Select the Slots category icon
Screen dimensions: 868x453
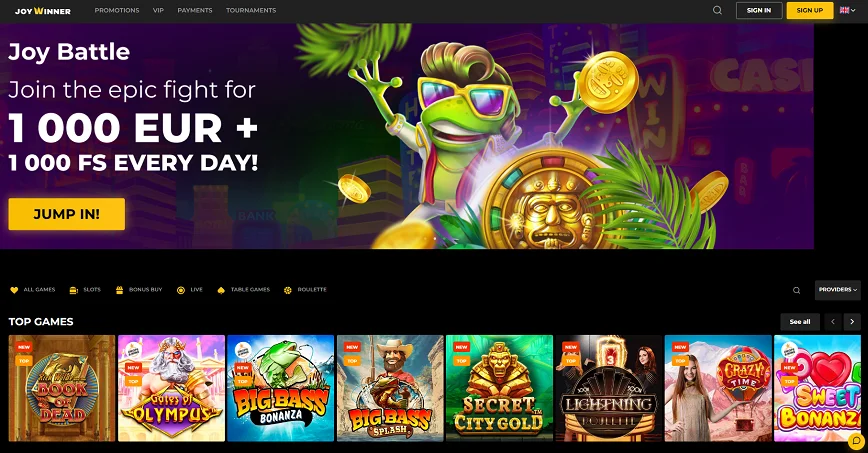point(74,290)
